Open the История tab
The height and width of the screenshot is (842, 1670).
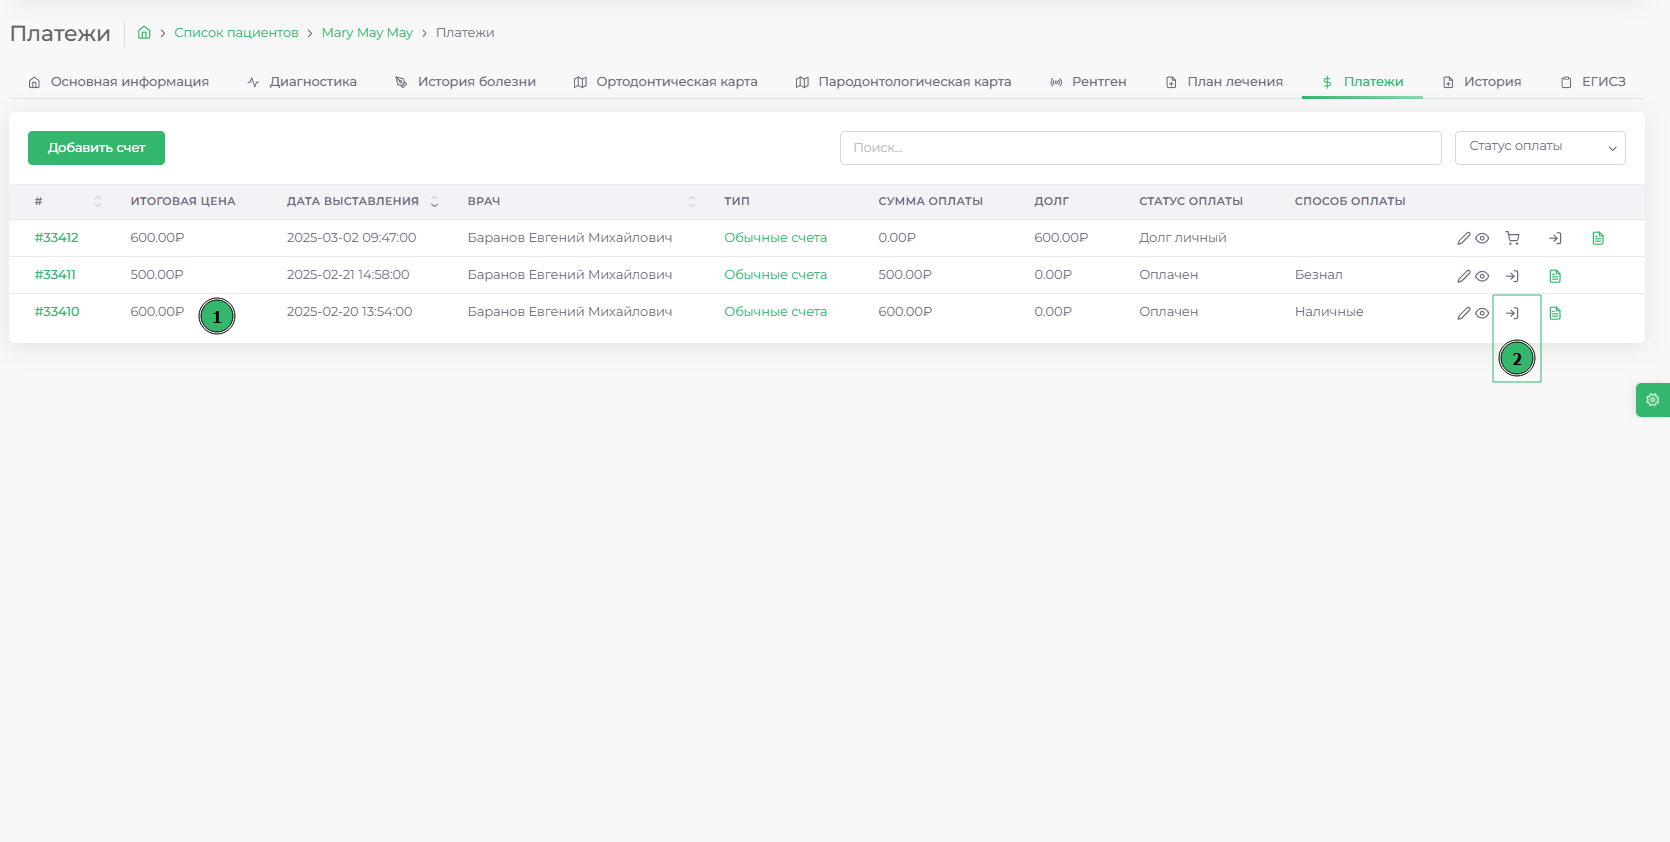click(1482, 82)
